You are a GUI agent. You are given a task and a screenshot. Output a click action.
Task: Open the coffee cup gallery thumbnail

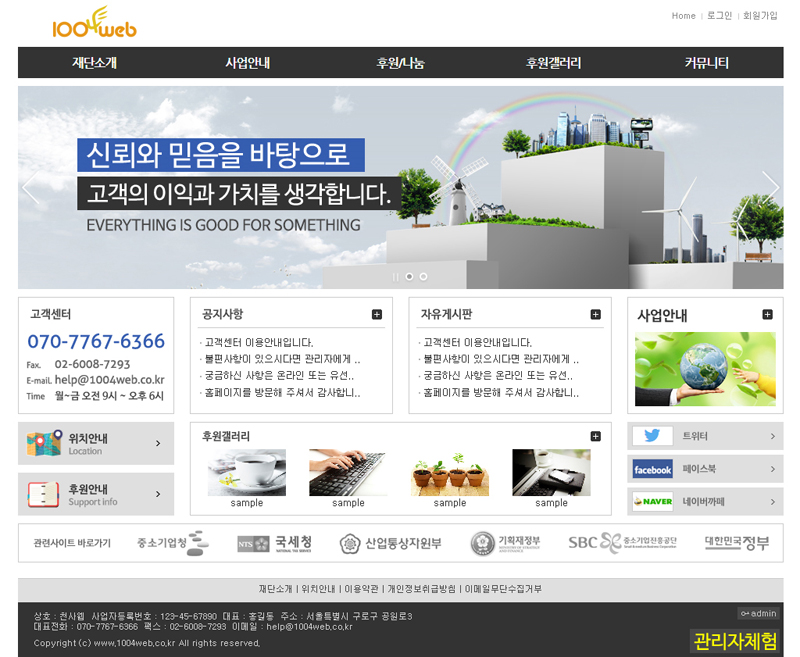[x=246, y=472]
